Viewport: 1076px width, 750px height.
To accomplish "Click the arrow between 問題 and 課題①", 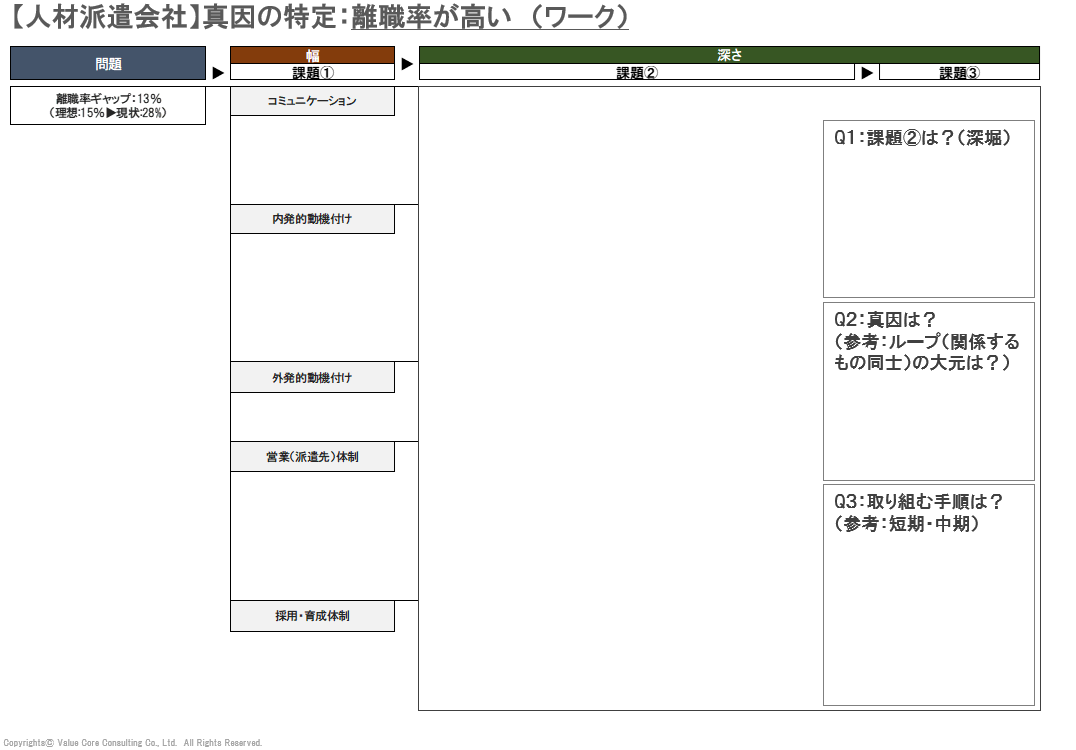I will point(218,73).
